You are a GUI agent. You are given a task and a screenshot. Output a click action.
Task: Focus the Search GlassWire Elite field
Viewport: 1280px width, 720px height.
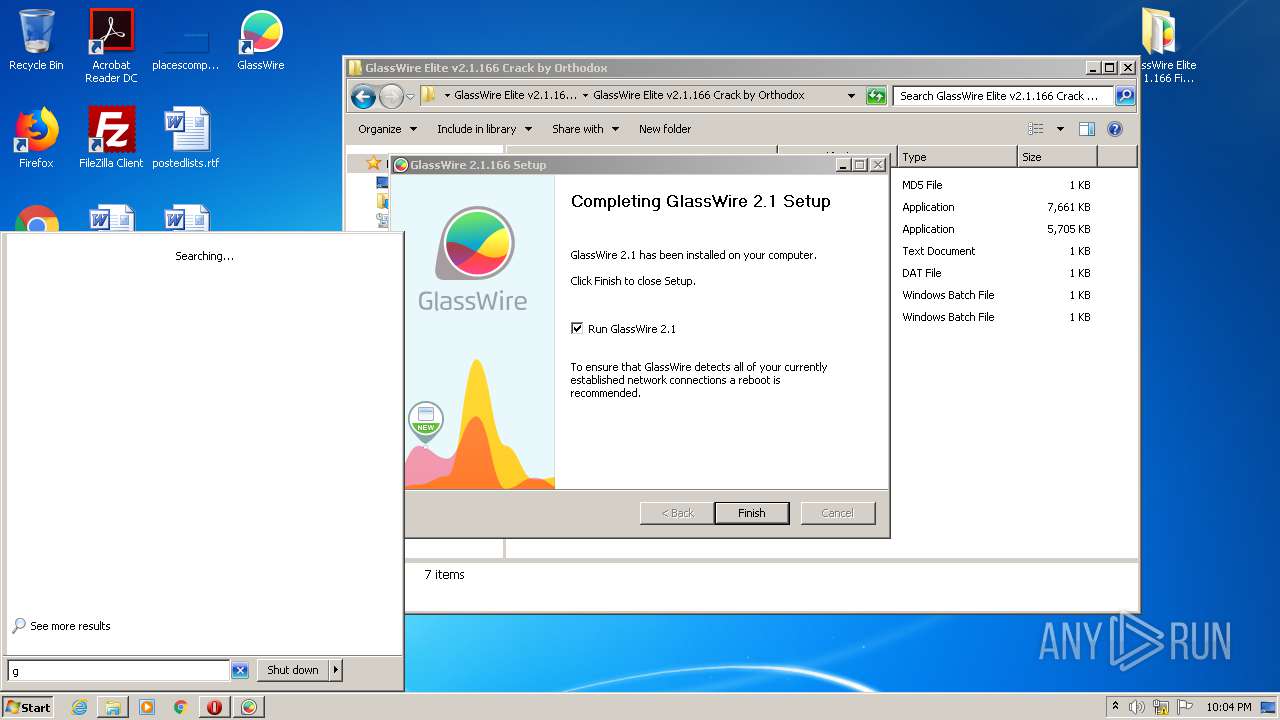tap(1003, 96)
